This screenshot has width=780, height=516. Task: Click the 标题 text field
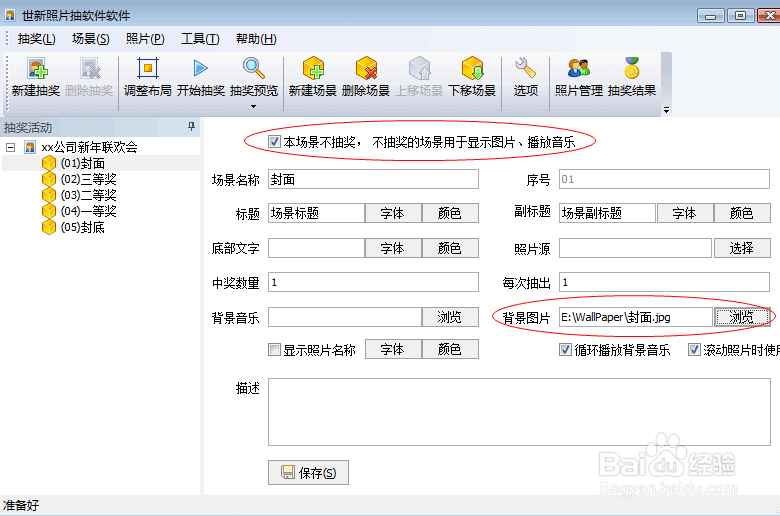316,213
